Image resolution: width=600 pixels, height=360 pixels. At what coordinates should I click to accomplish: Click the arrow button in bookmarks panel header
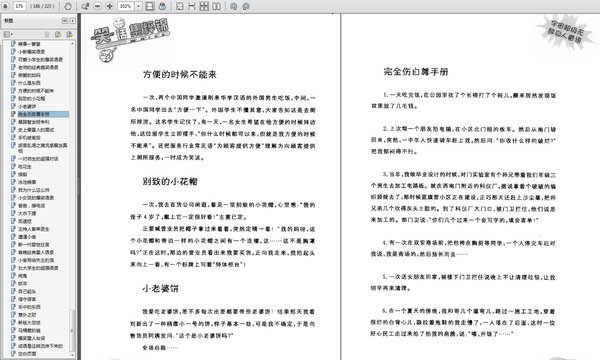tap(72, 21)
